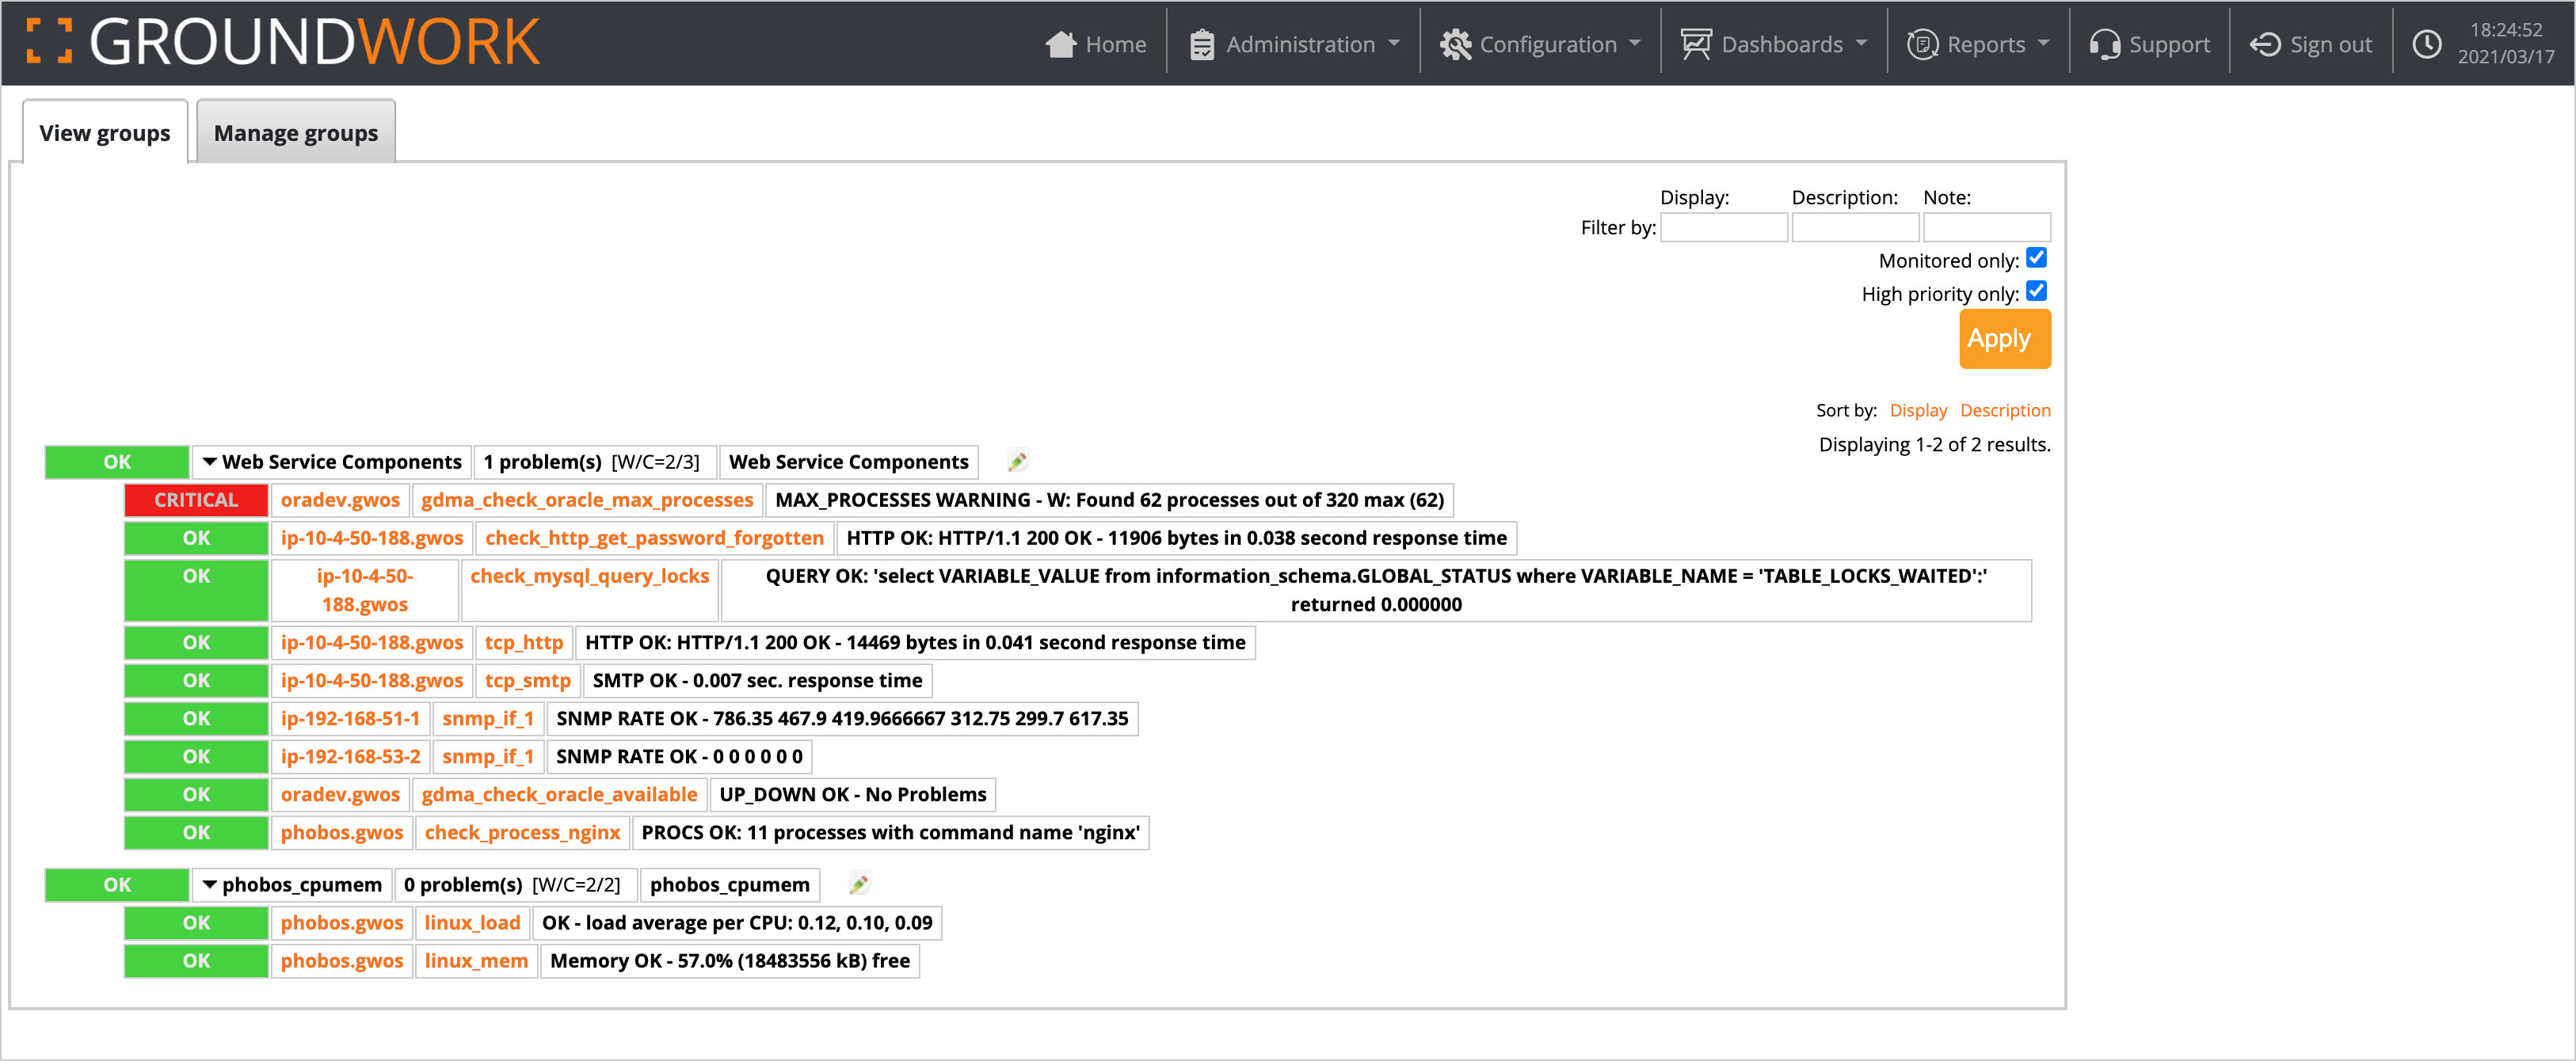
Task: Click the orange Apply button
Action: (x=2004, y=339)
